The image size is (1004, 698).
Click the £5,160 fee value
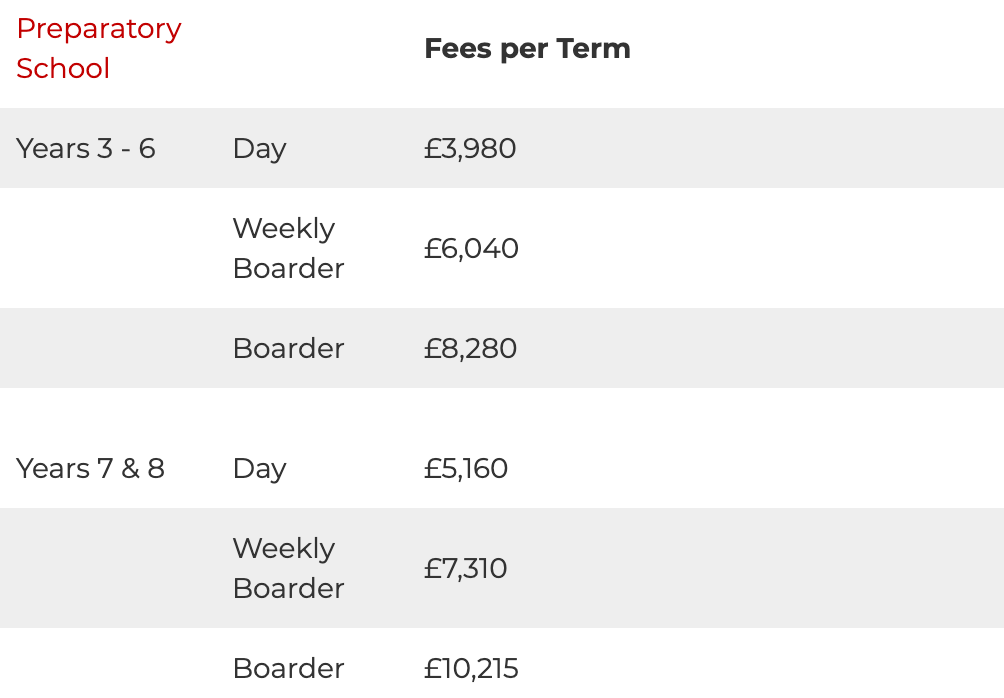tap(466, 469)
